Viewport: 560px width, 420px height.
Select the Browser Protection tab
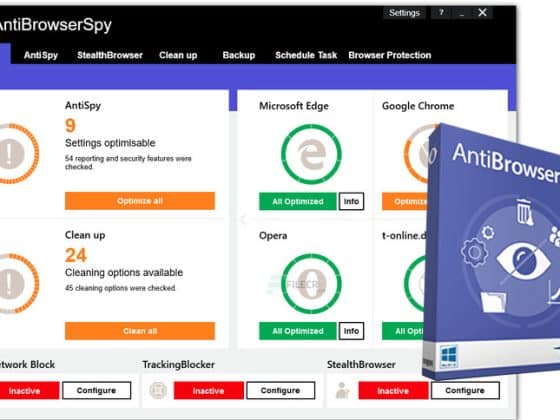(x=390, y=55)
